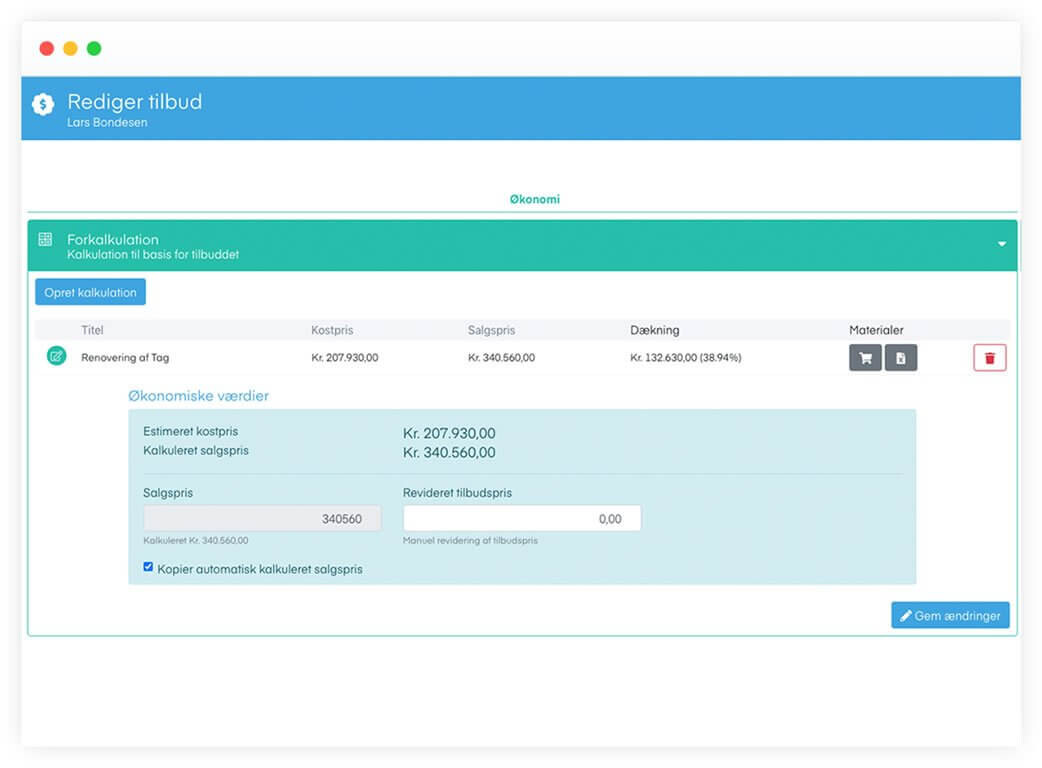Click the Dækning column header
1042x768 pixels.
654,330
